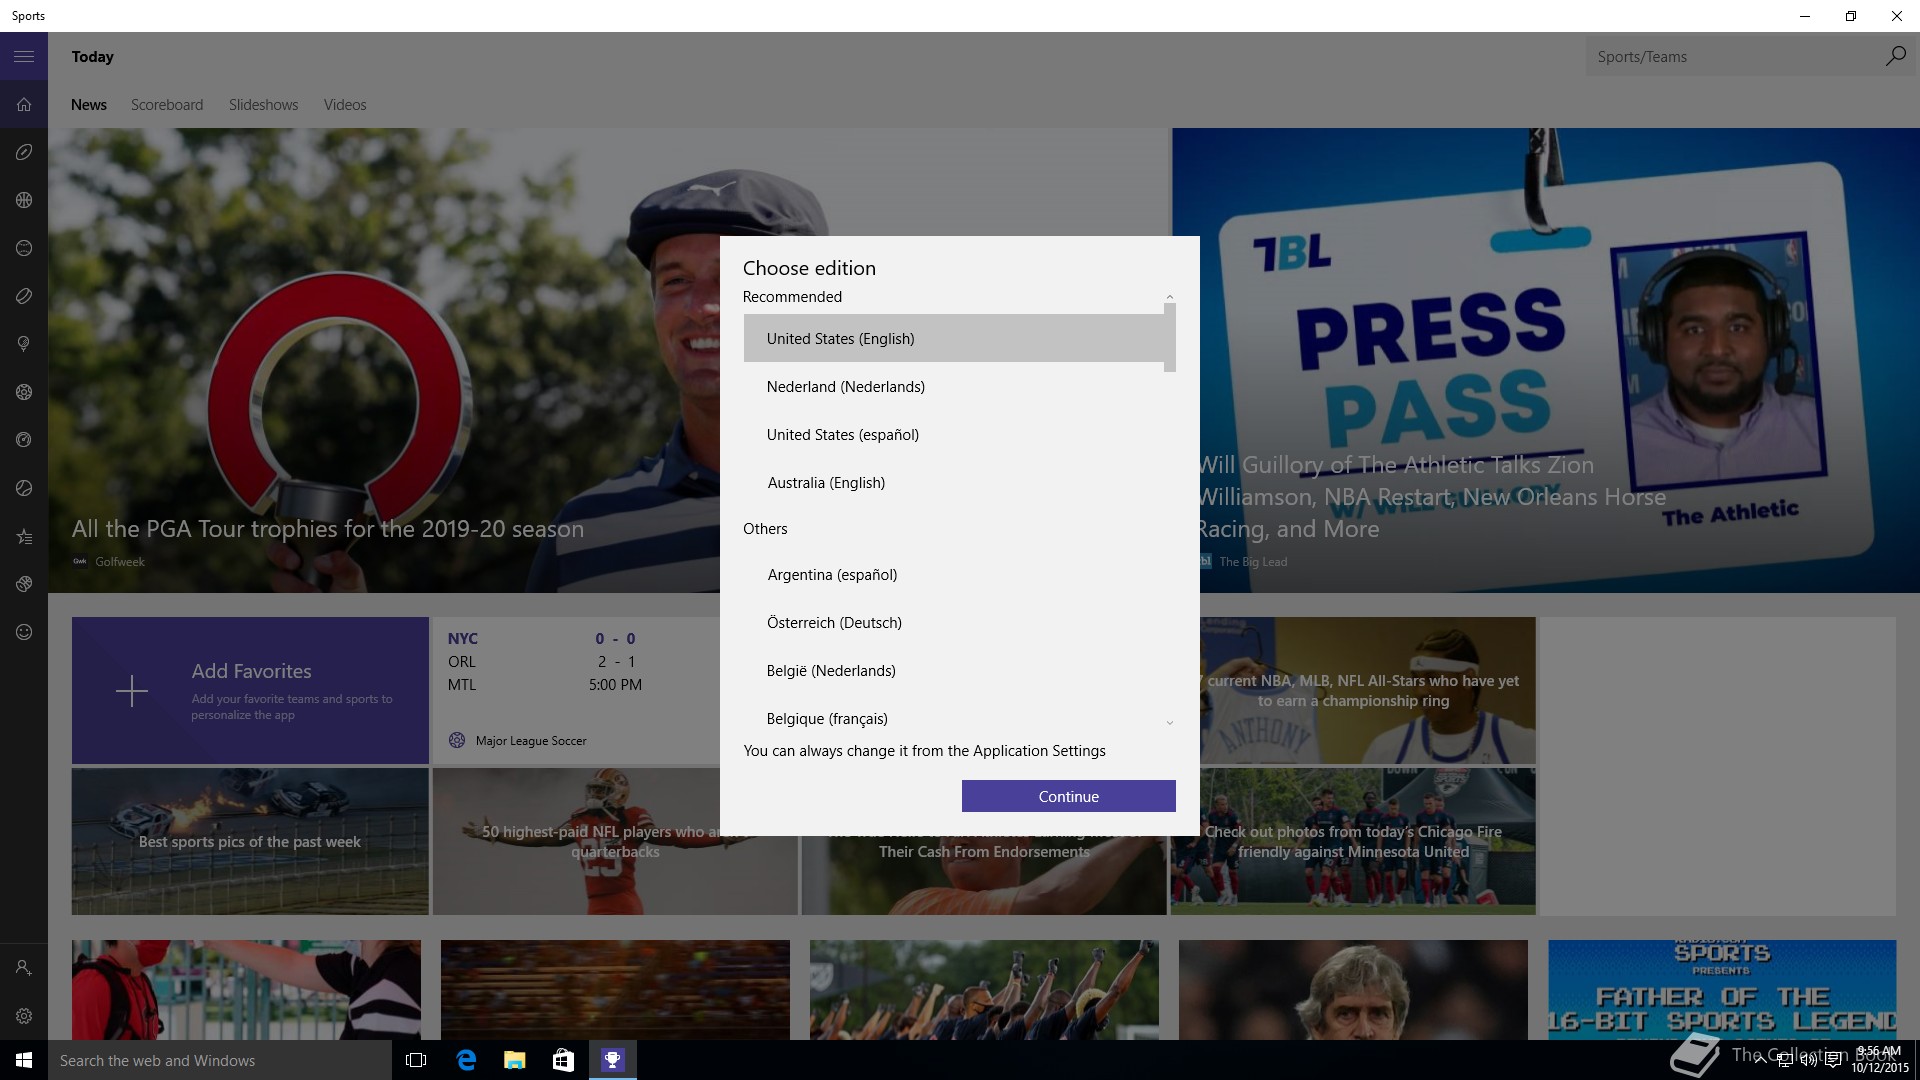Open Father of the 16-Bit Sports Legend tile
The width and height of the screenshot is (1920, 1080).
[x=1722, y=990]
